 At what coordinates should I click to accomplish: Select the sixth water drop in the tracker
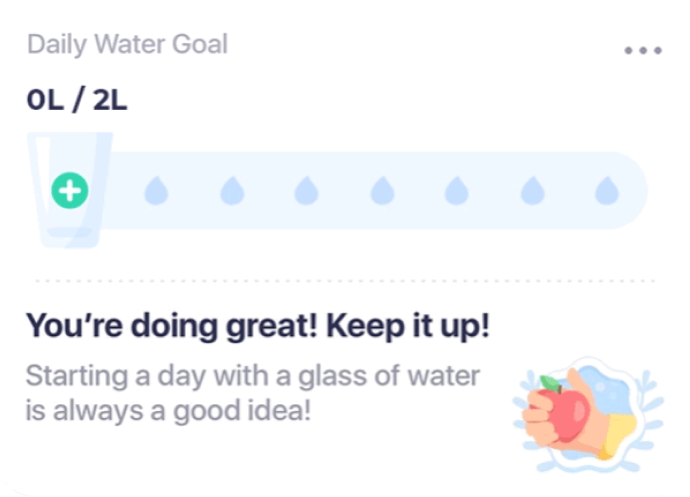pos(532,190)
